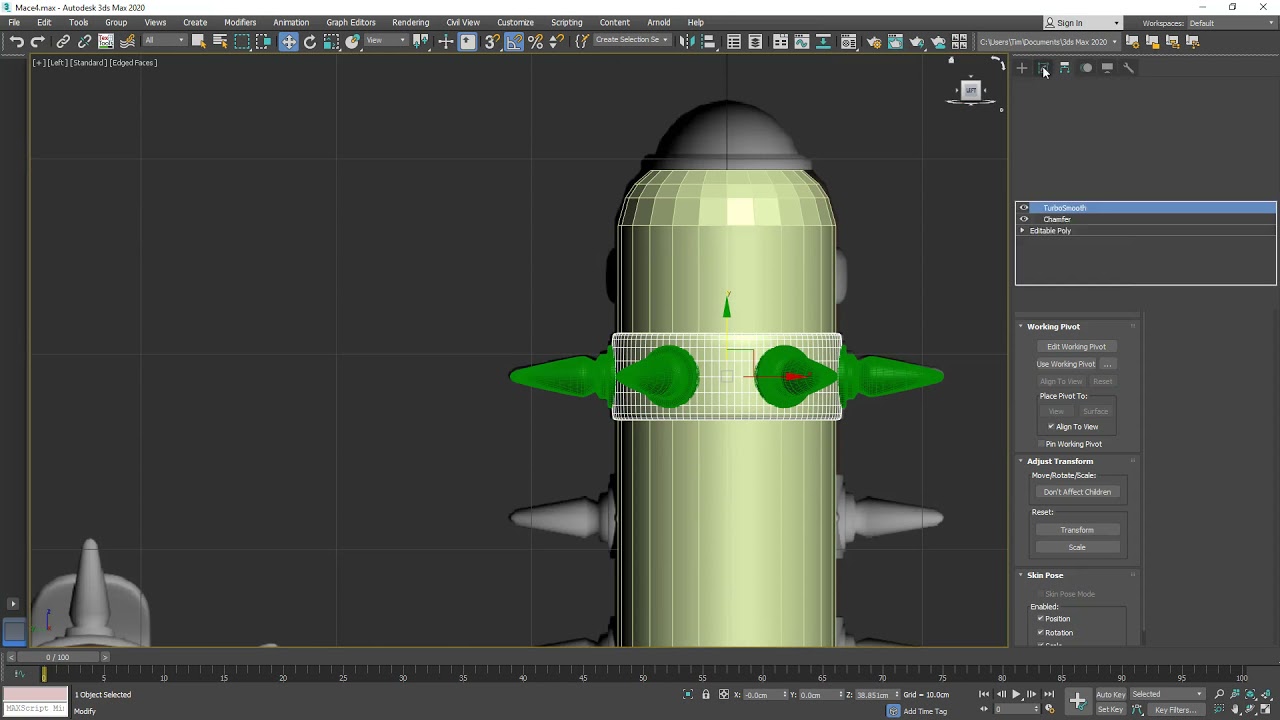Screen dimensions: 1280x720
Task: Open the Workspaces Default dropdown
Action: 1230,23
